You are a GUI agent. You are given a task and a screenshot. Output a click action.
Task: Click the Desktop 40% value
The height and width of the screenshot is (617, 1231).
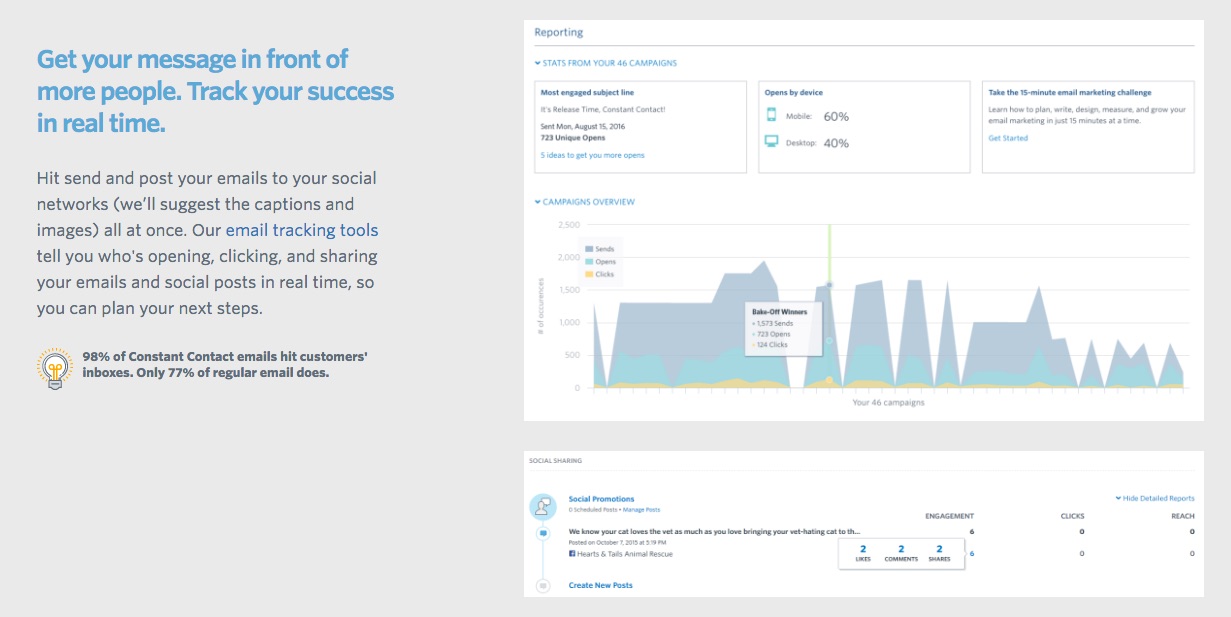click(836, 143)
